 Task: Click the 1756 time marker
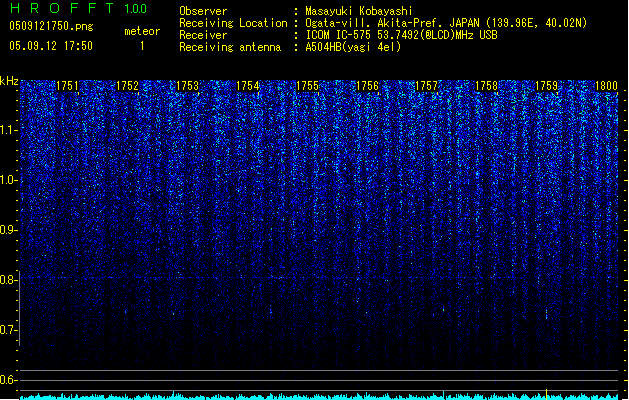pos(367,86)
